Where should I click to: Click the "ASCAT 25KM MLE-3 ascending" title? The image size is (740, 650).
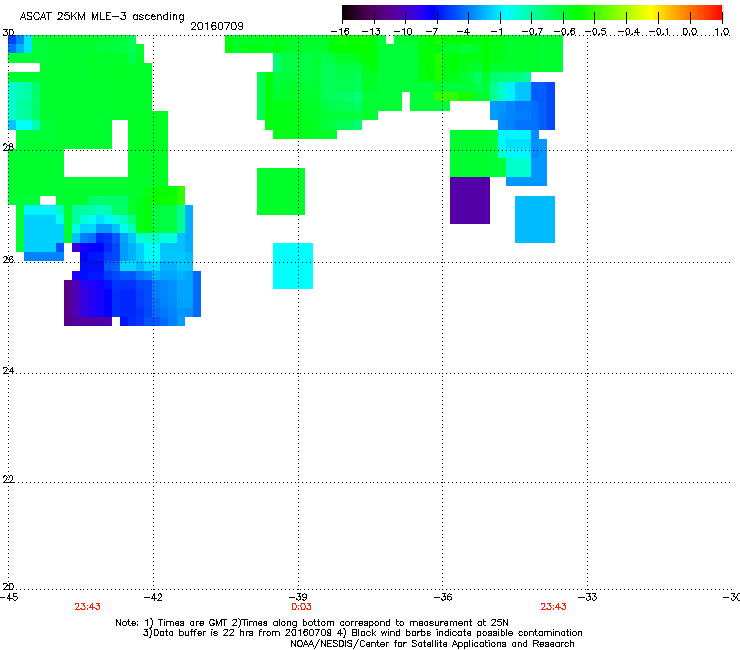(102, 17)
